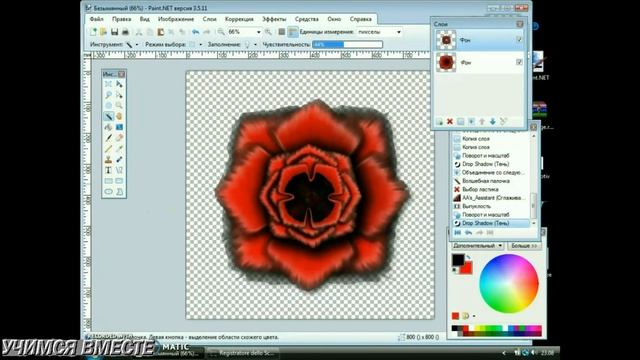Click the black primary color swatch

point(458,260)
